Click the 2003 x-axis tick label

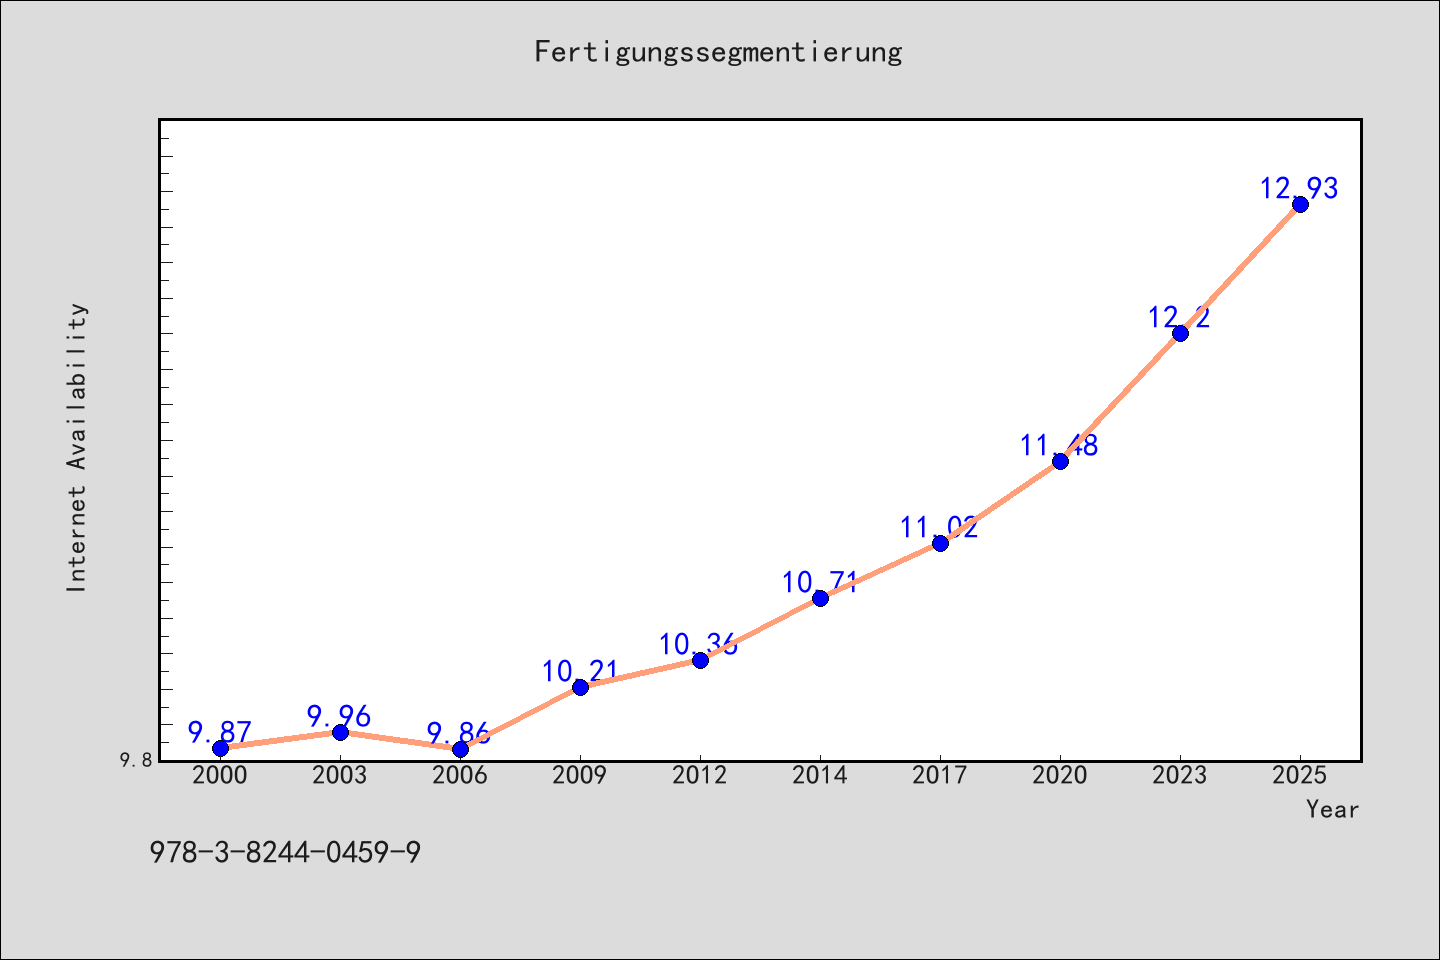pyautogui.click(x=340, y=775)
